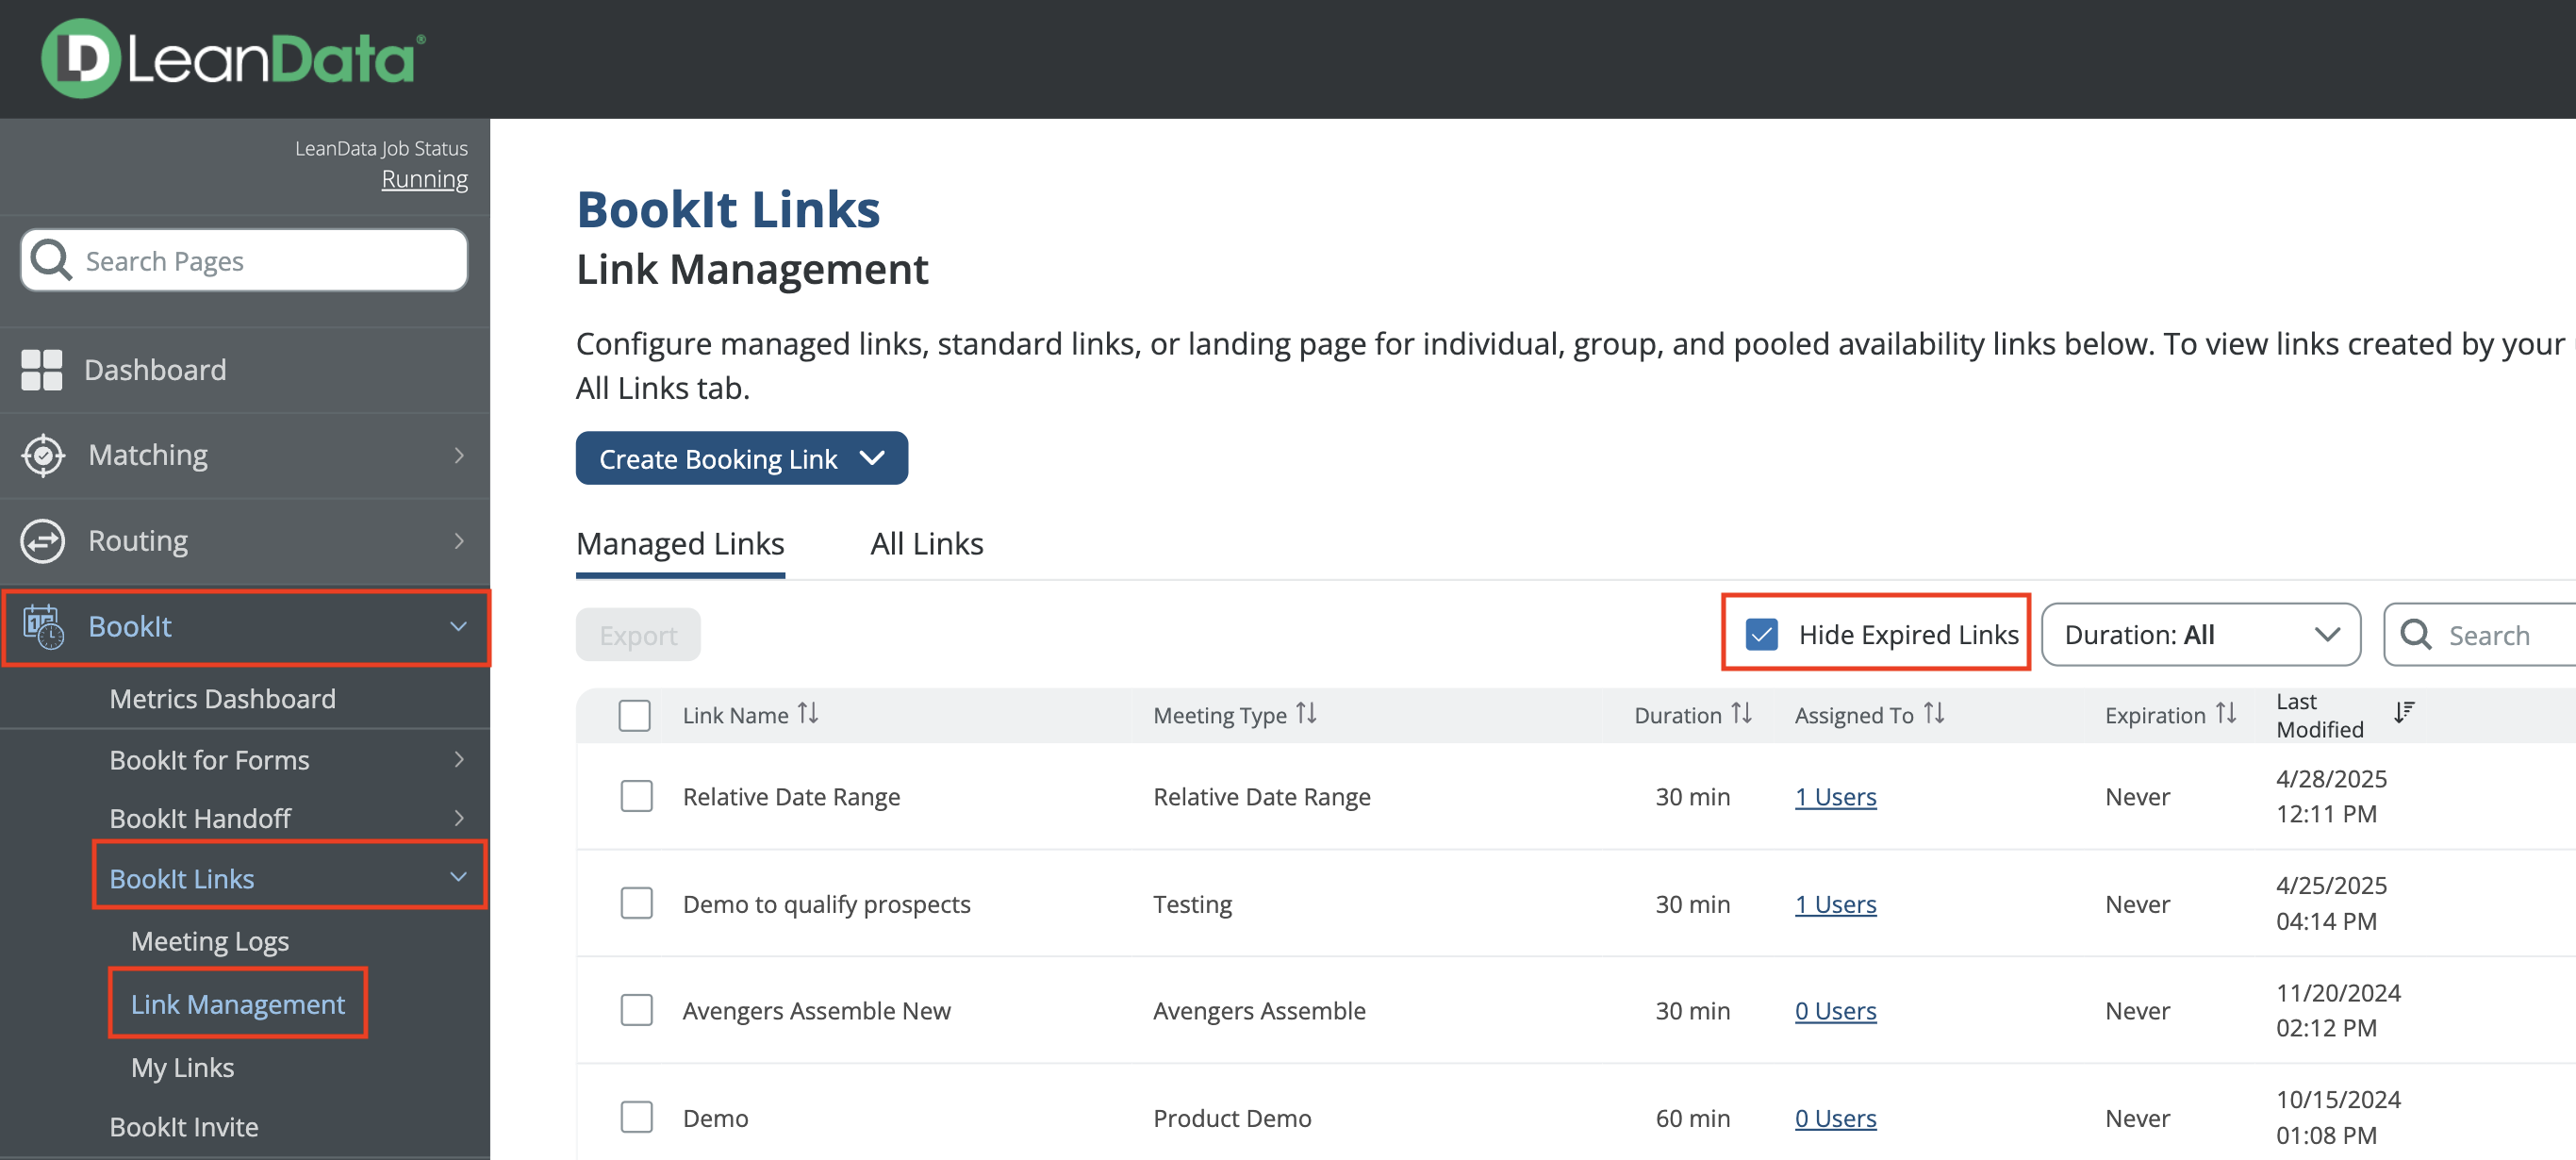2576x1160 pixels.
Task: Open the Duration: All dropdown
Action: tap(2200, 635)
